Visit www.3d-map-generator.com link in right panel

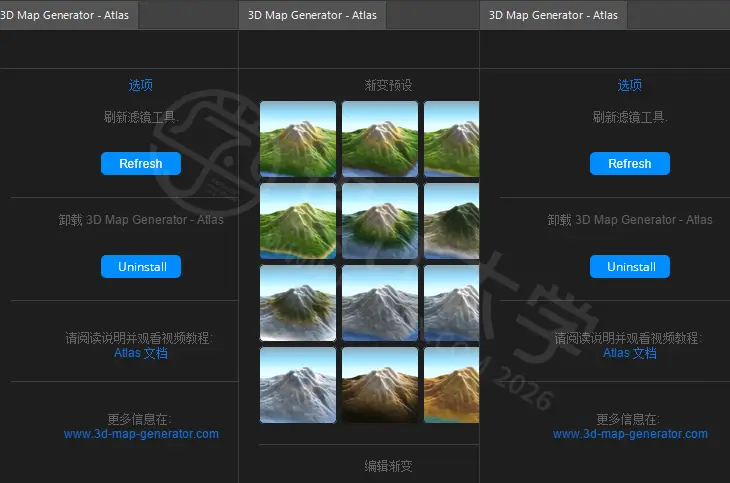pos(630,434)
